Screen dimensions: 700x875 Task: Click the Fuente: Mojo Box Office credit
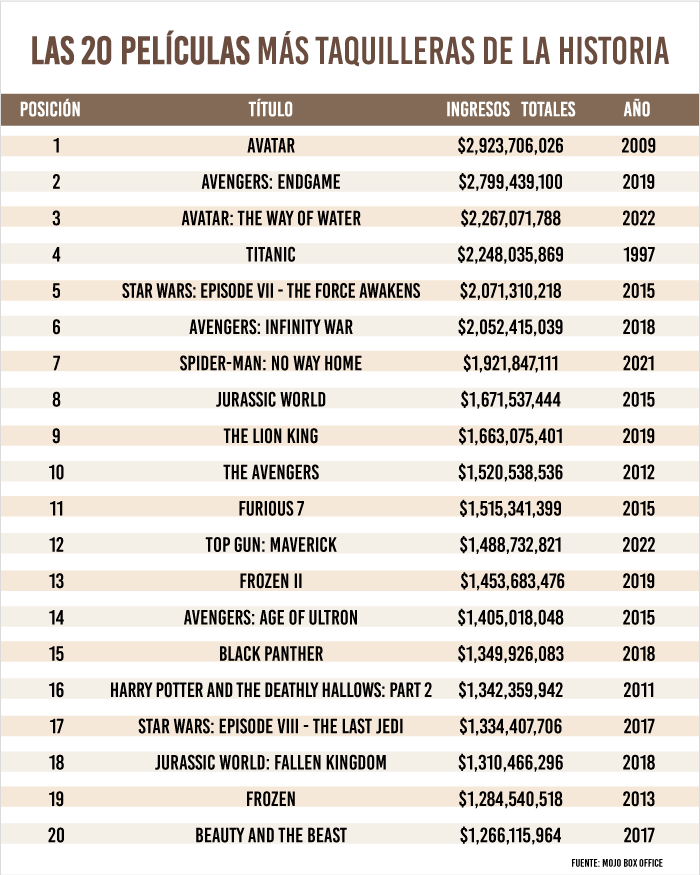click(x=617, y=862)
